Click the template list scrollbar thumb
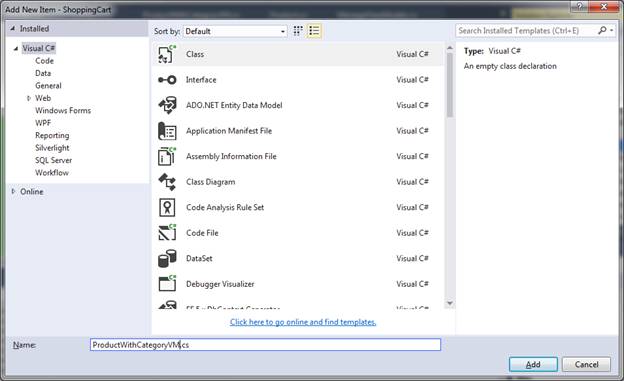624x381 pixels. (450, 85)
